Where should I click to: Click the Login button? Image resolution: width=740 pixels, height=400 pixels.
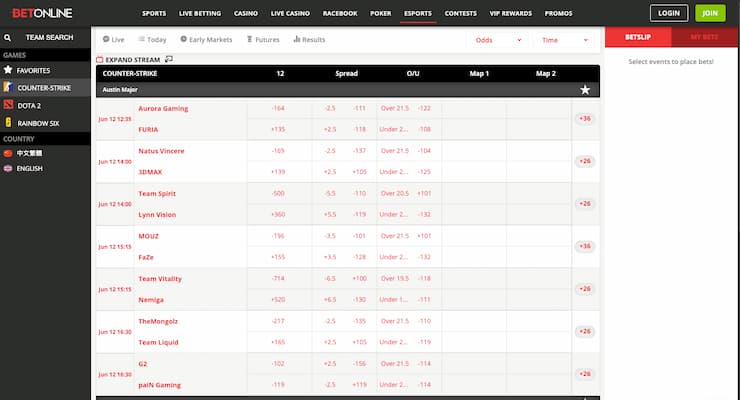click(x=668, y=14)
